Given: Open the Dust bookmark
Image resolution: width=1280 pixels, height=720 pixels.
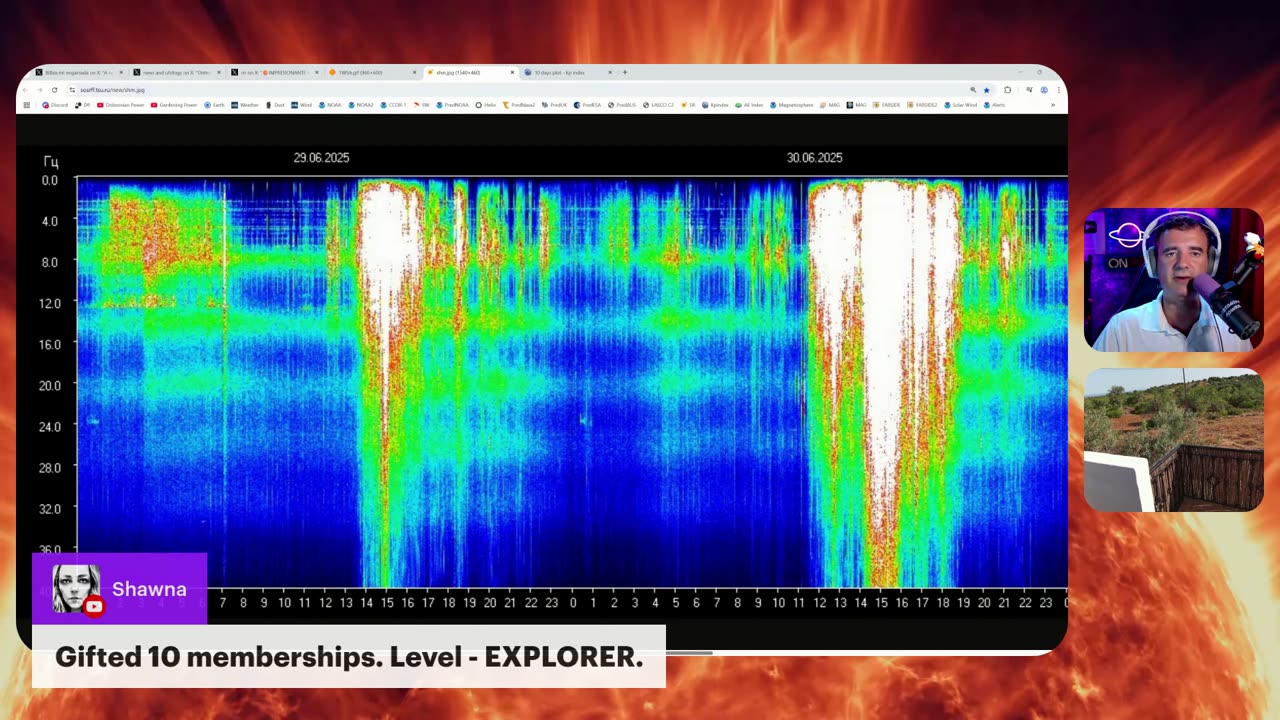Looking at the screenshot, I should (x=275, y=104).
